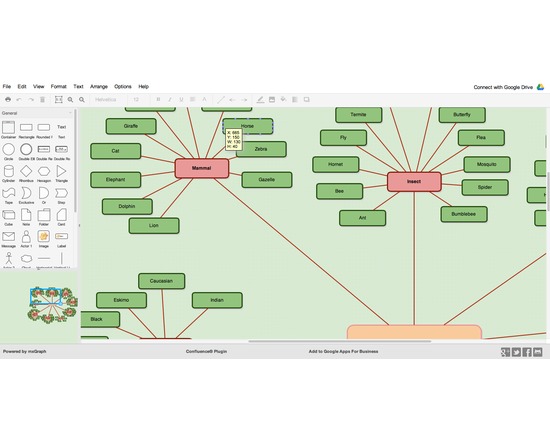Toggle bold formatting button
This screenshot has height=440, width=550.
tap(158, 100)
